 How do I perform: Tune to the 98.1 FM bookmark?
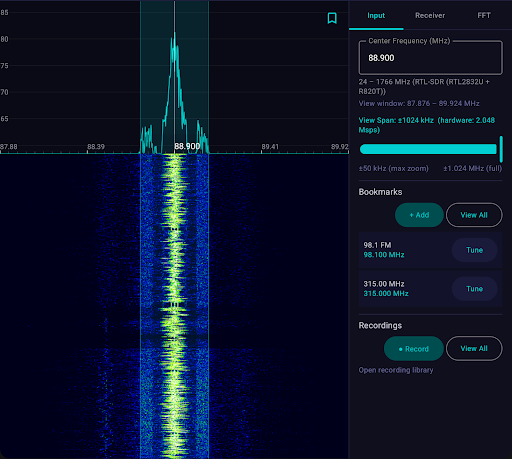pyautogui.click(x=474, y=250)
